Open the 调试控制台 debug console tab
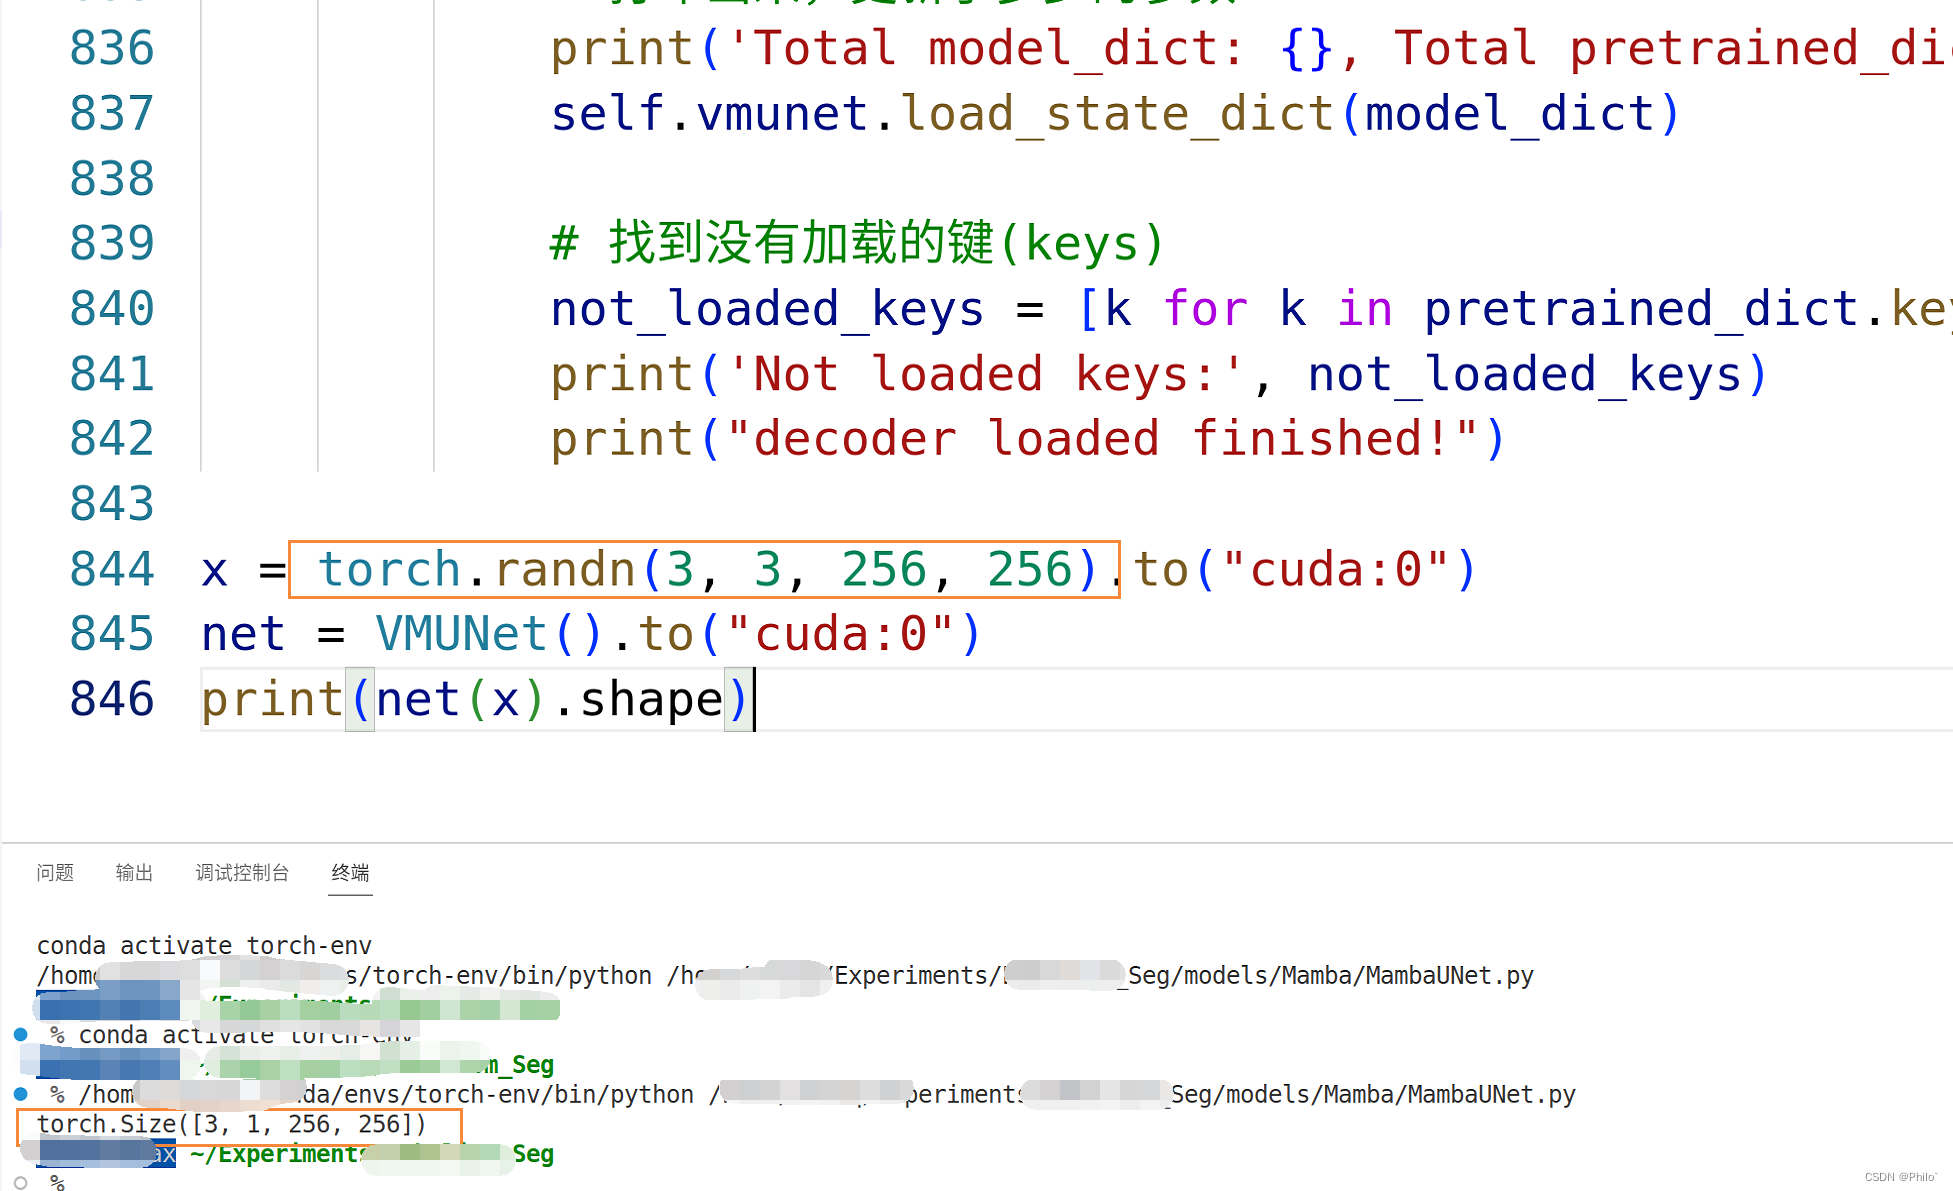The height and width of the screenshot is (1191, 1953). pos(242,873)
